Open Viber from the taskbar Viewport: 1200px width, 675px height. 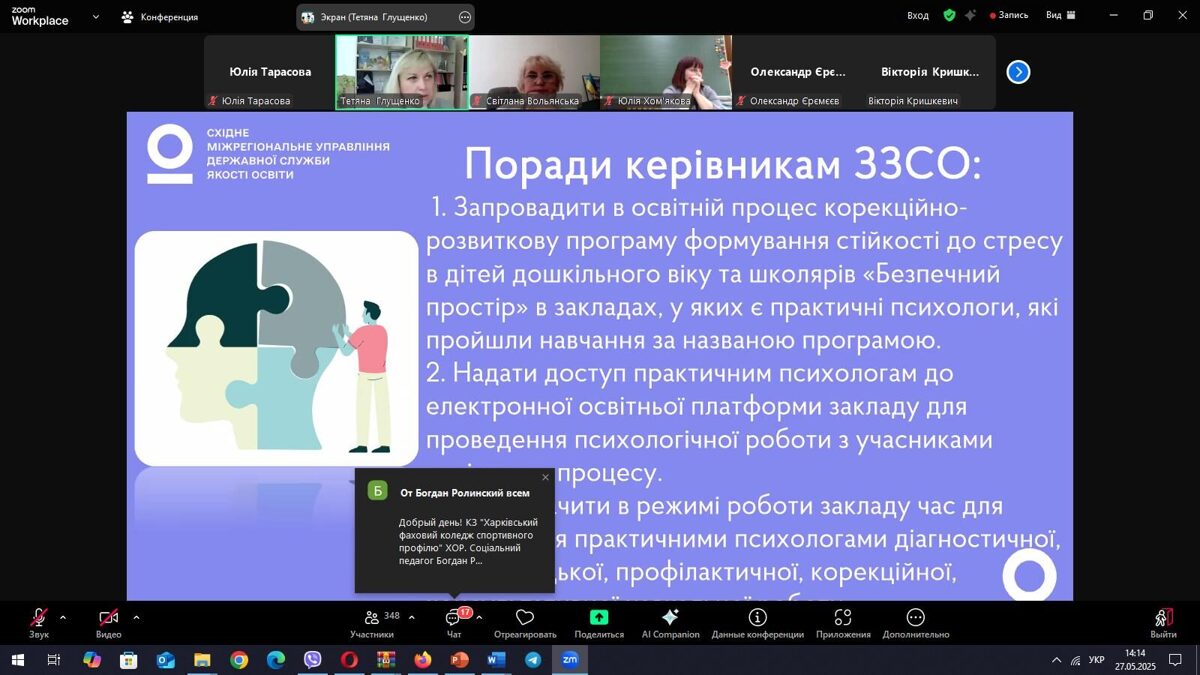coord(312,660)
